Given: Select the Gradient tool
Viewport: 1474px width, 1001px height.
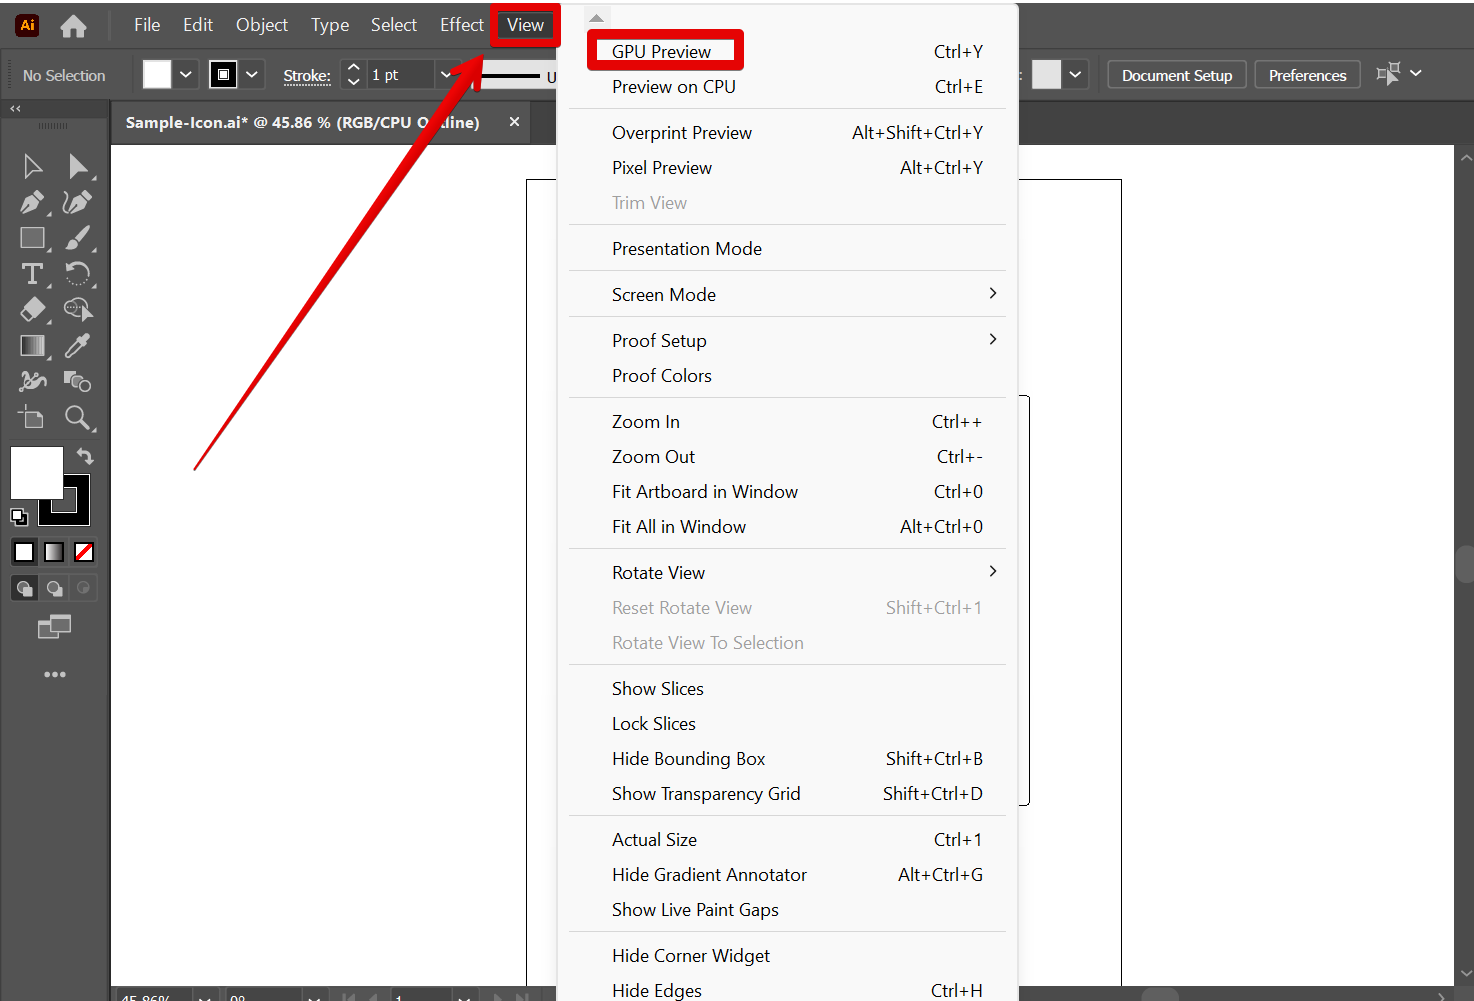Looking at the screenshot, I should click(32, 346).
